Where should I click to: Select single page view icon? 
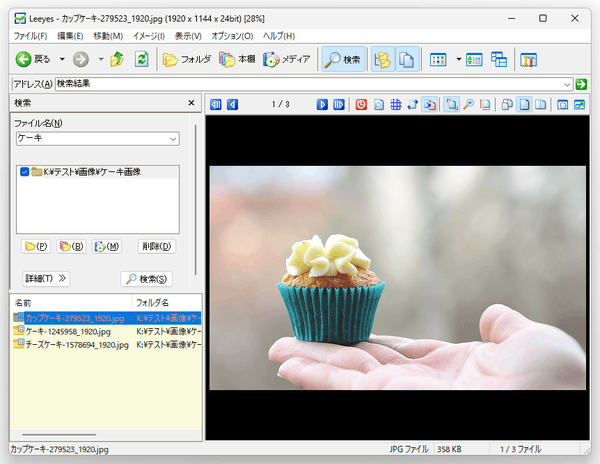coord(524,104)
